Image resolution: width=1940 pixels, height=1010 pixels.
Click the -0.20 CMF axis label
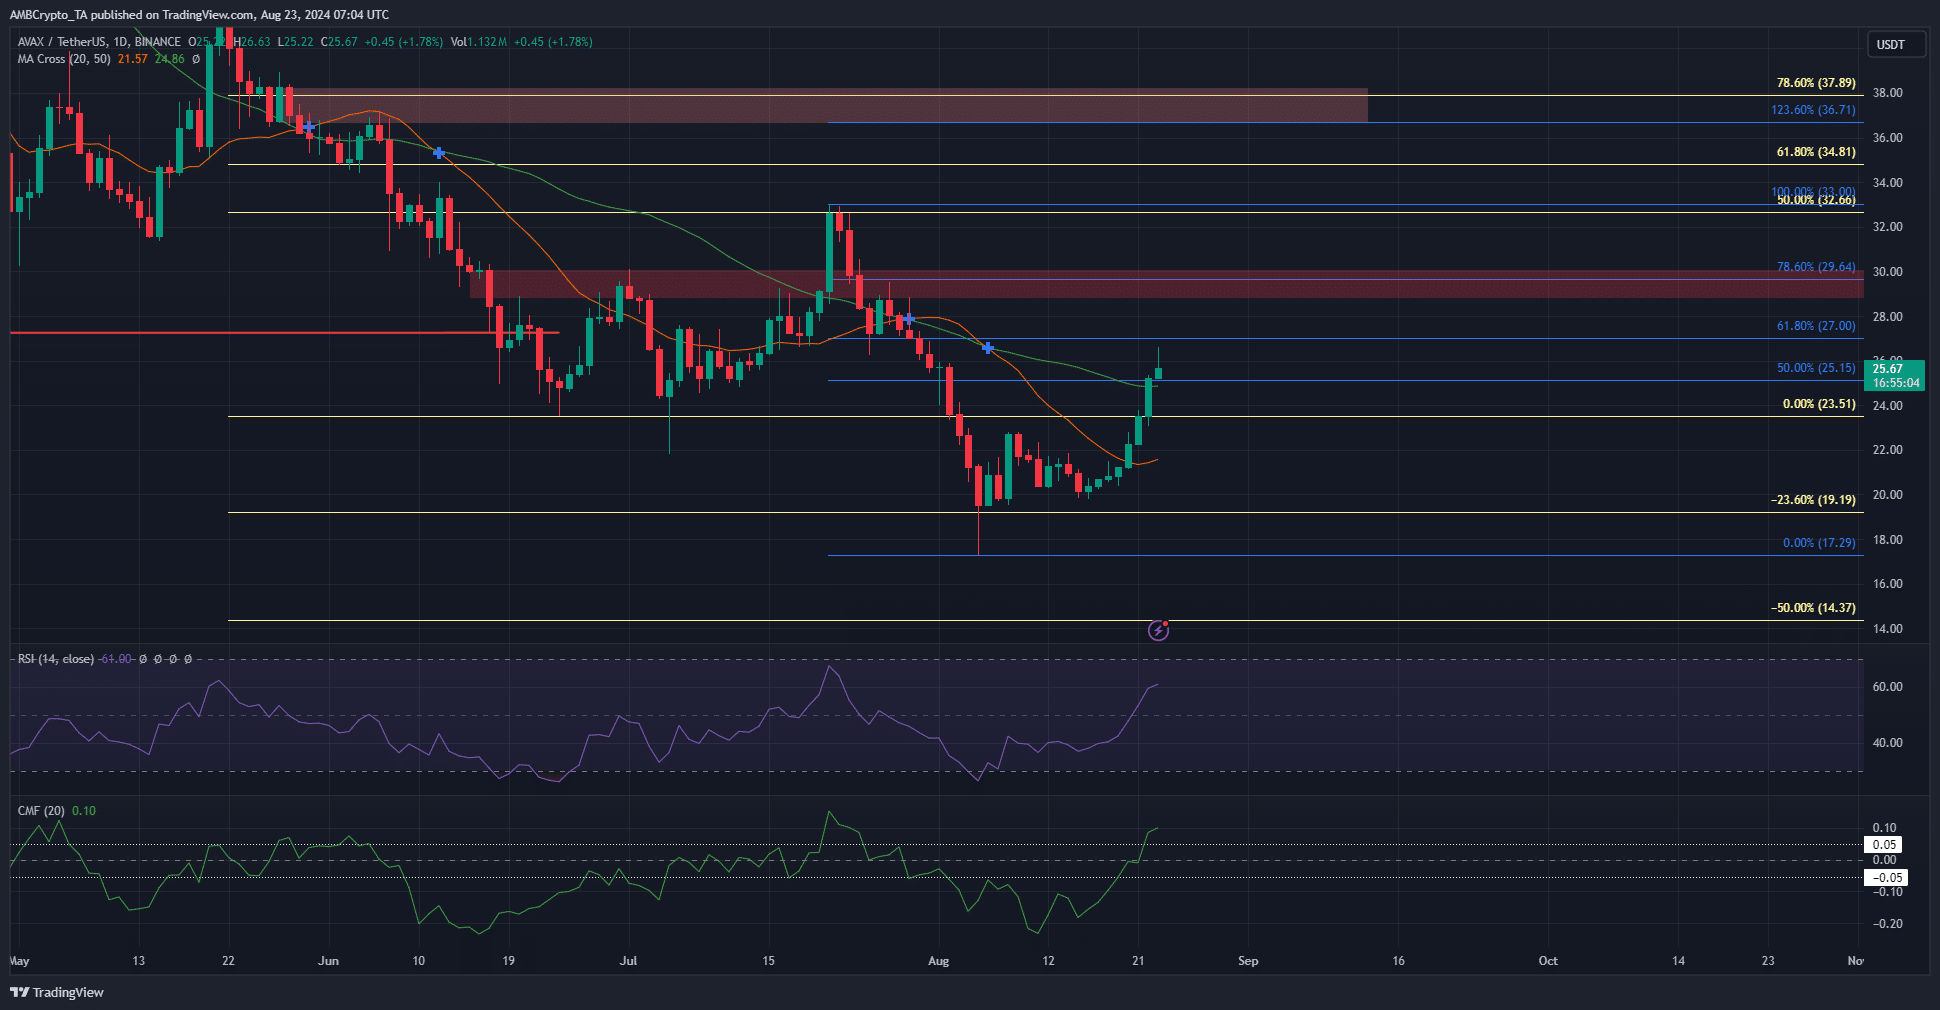(x=1886, y=924)
